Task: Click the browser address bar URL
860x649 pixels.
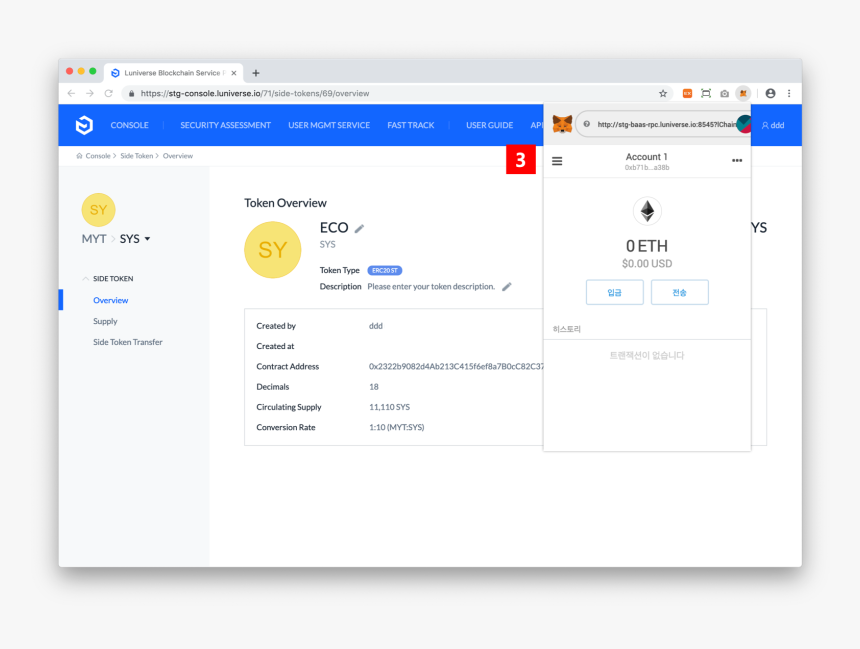Action: (255, 93)
